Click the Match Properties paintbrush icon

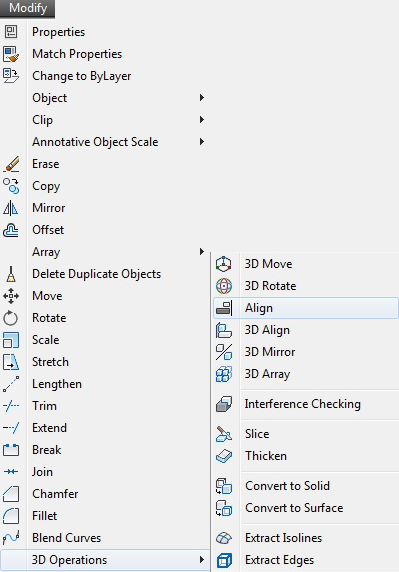click(x=11, y=54)
